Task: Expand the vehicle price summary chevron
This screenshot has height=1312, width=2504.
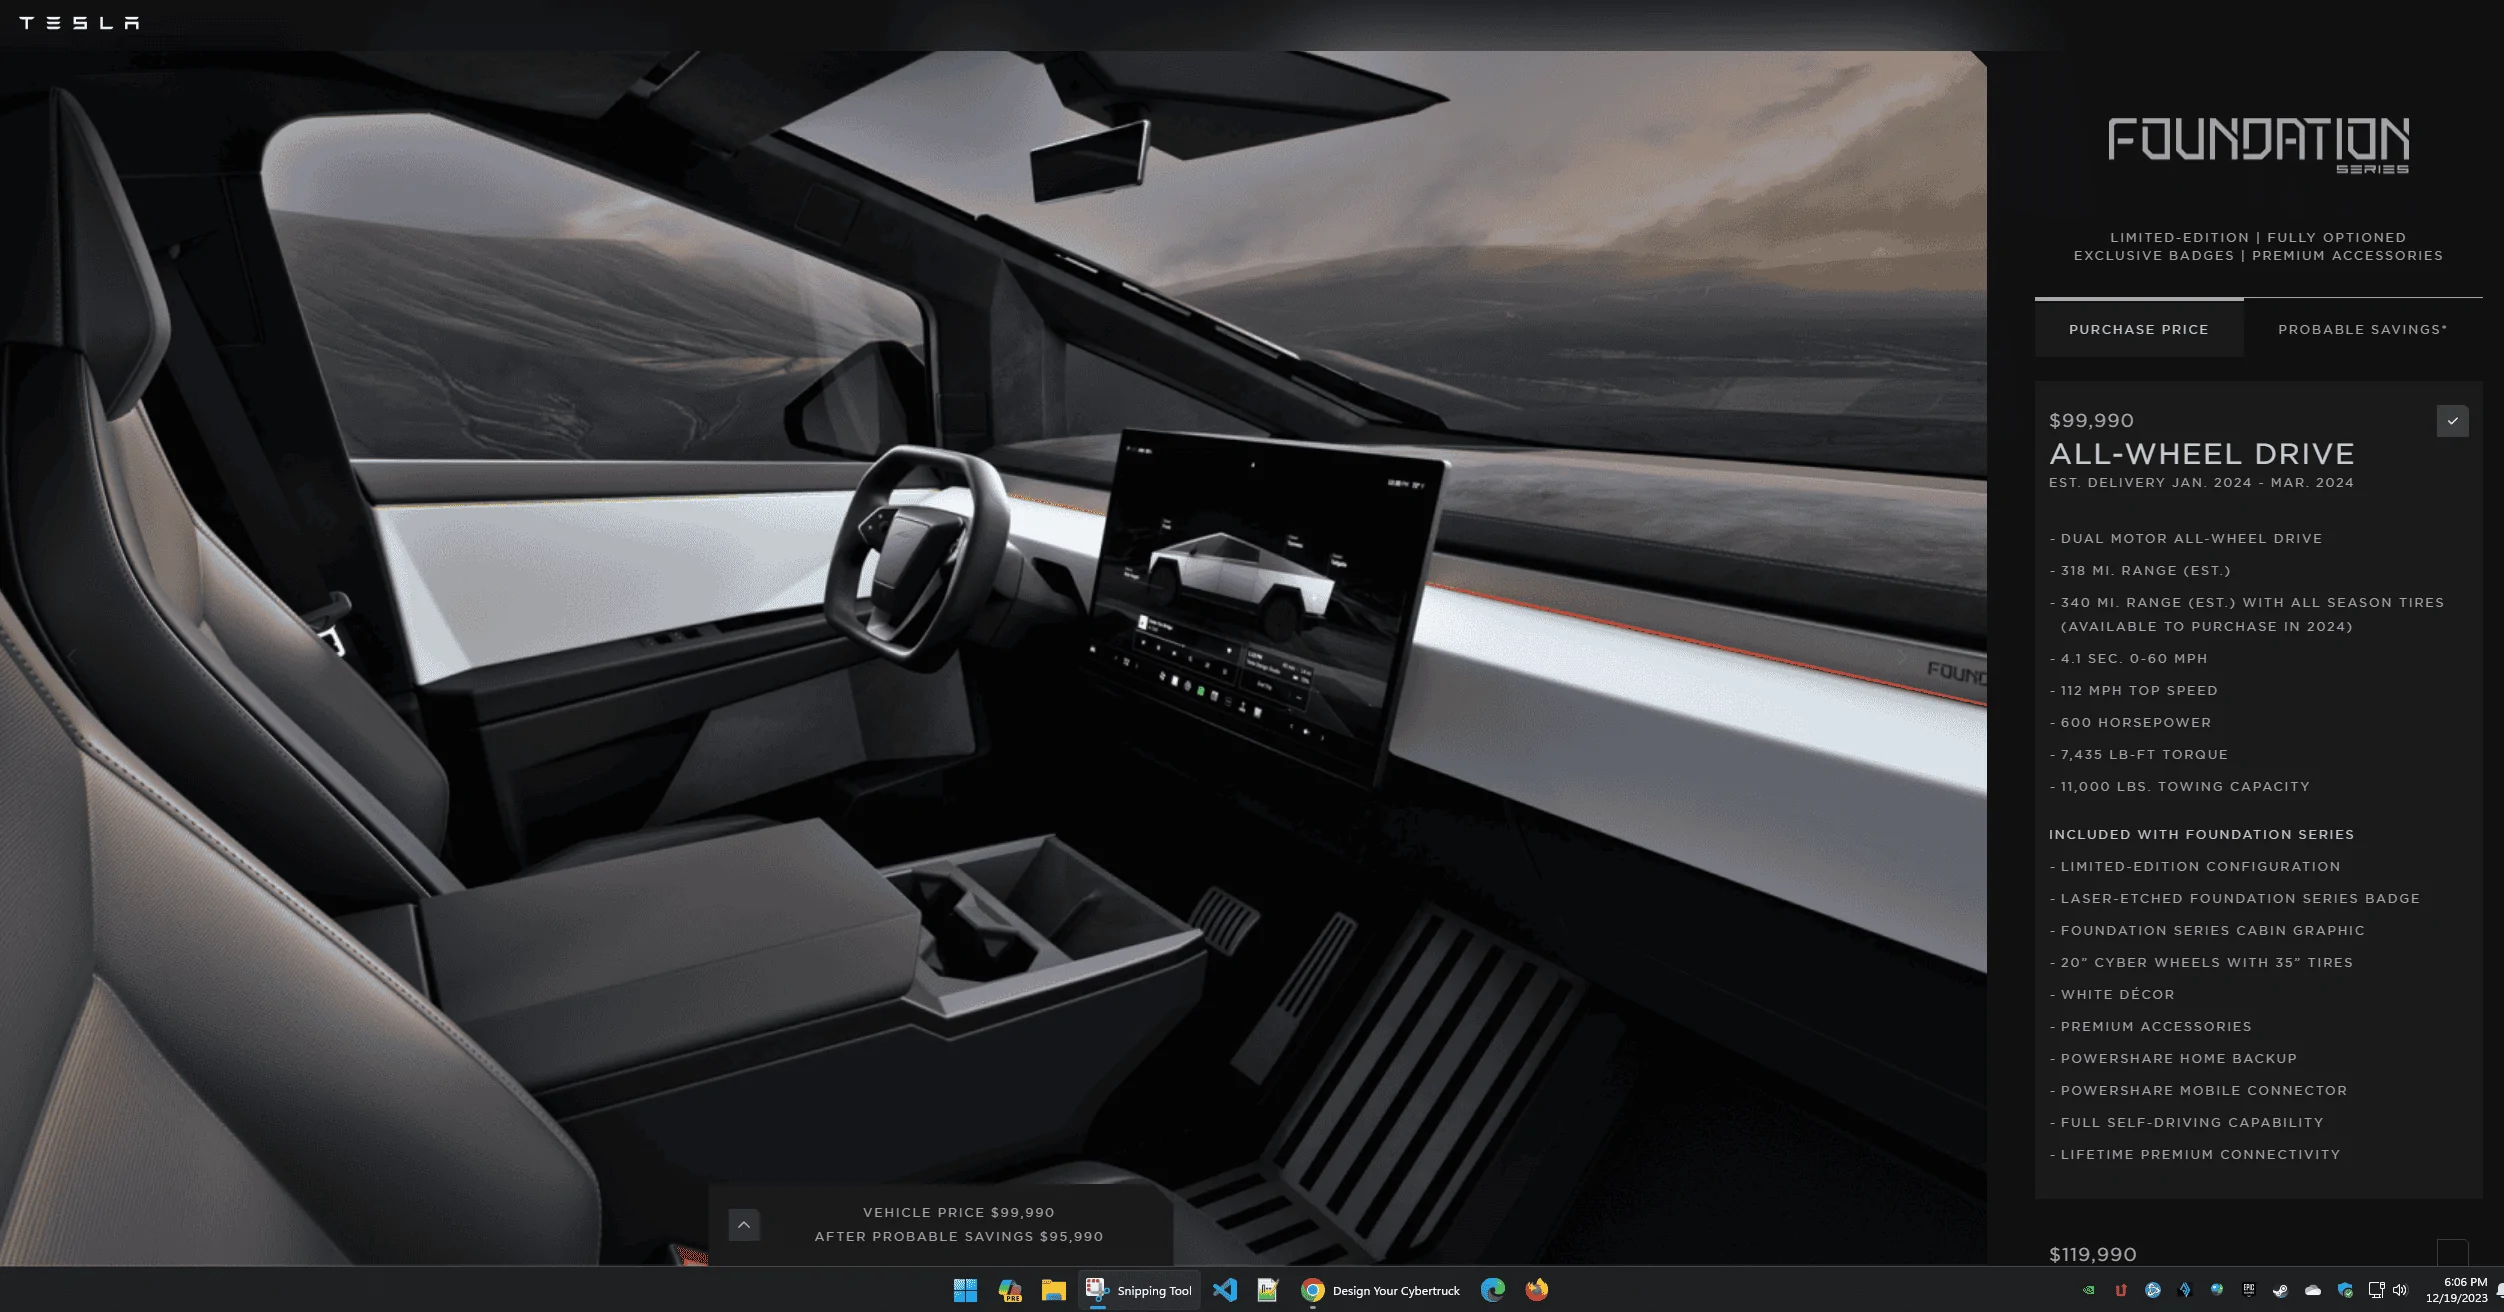Action: click(x=744, y=1225)
